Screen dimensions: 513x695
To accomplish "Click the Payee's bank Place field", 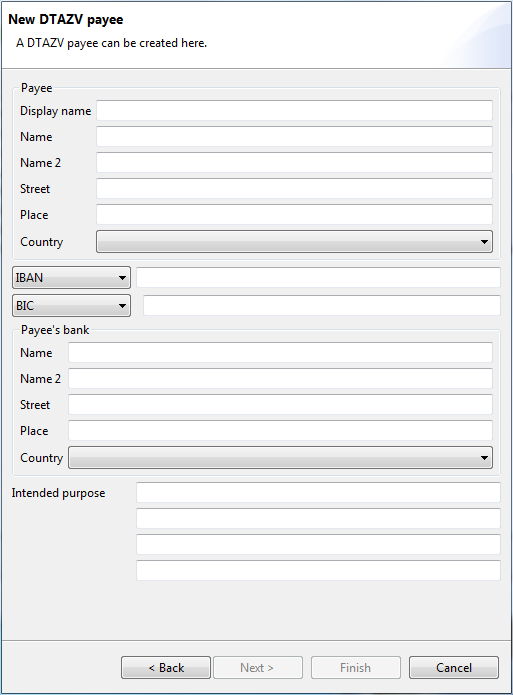I will coord(280,430).
